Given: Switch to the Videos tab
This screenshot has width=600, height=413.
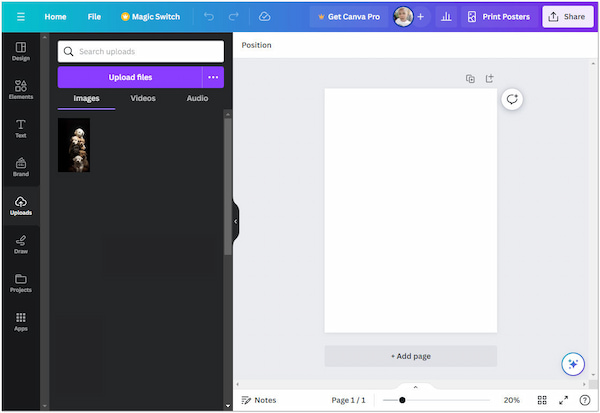Looking at the screenshot, I should point(143,98).
